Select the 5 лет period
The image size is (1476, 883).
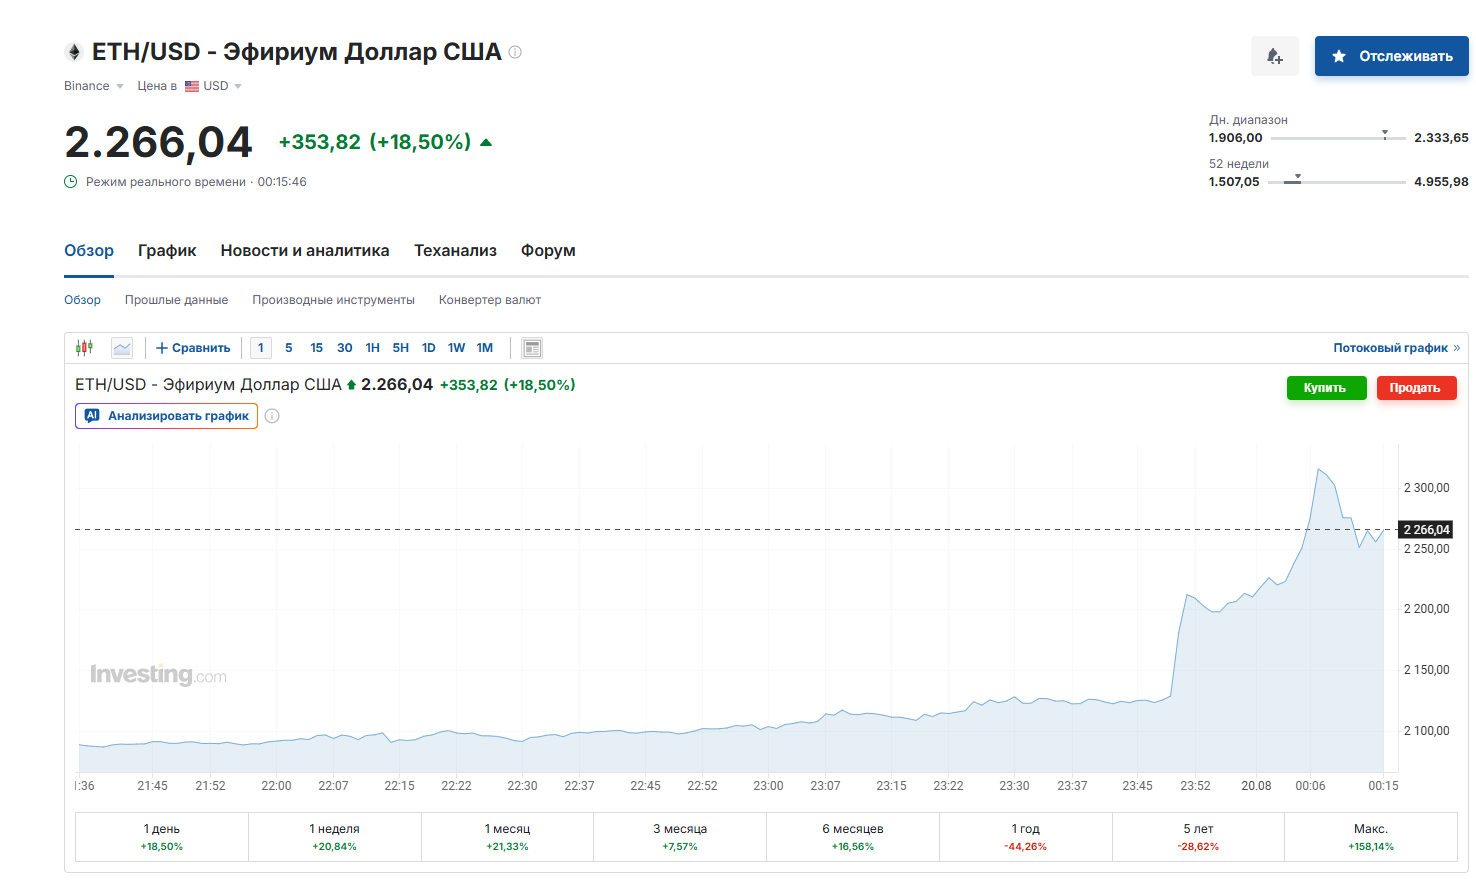1198,837
